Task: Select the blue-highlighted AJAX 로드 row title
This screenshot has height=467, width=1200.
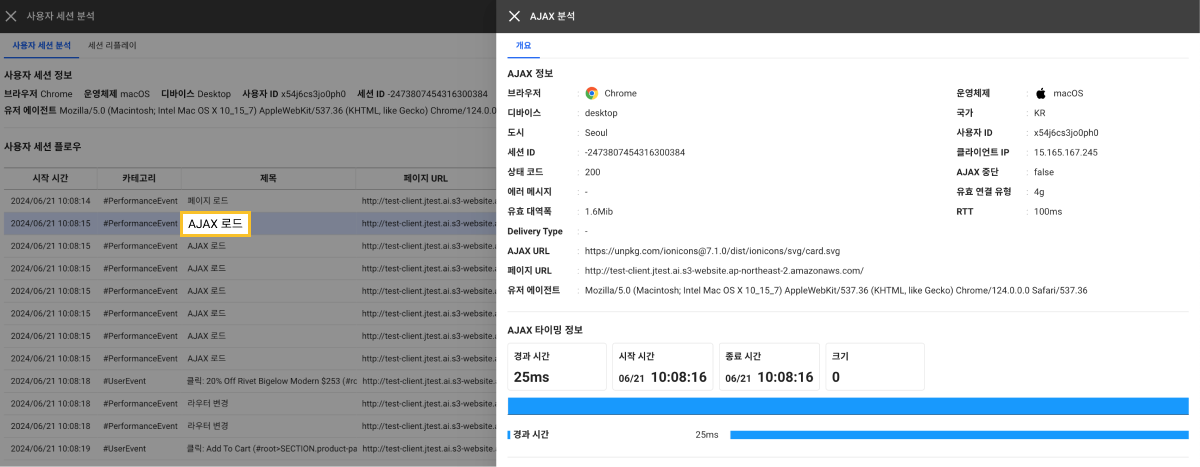Action: click(x=215, y=224)
